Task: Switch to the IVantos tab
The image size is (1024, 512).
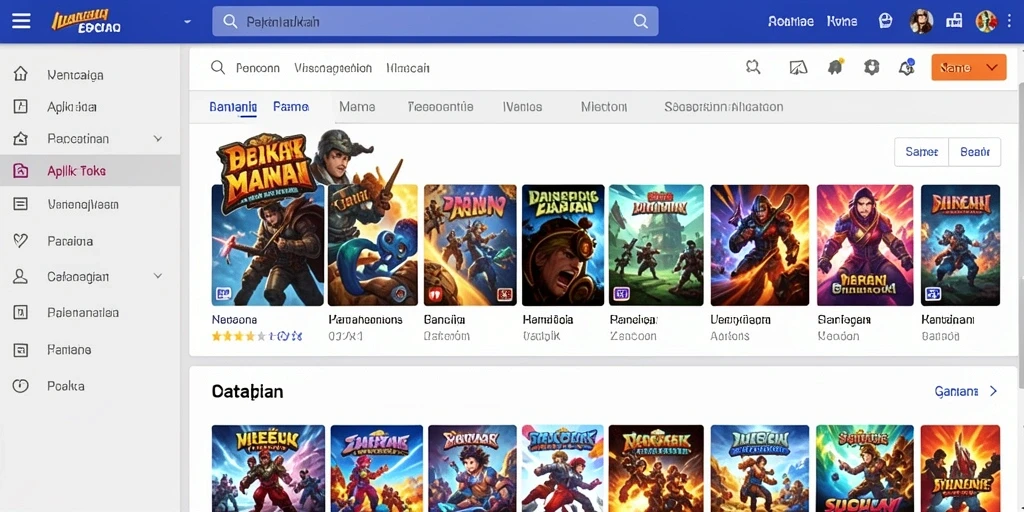Action: [x=522, y=106]
